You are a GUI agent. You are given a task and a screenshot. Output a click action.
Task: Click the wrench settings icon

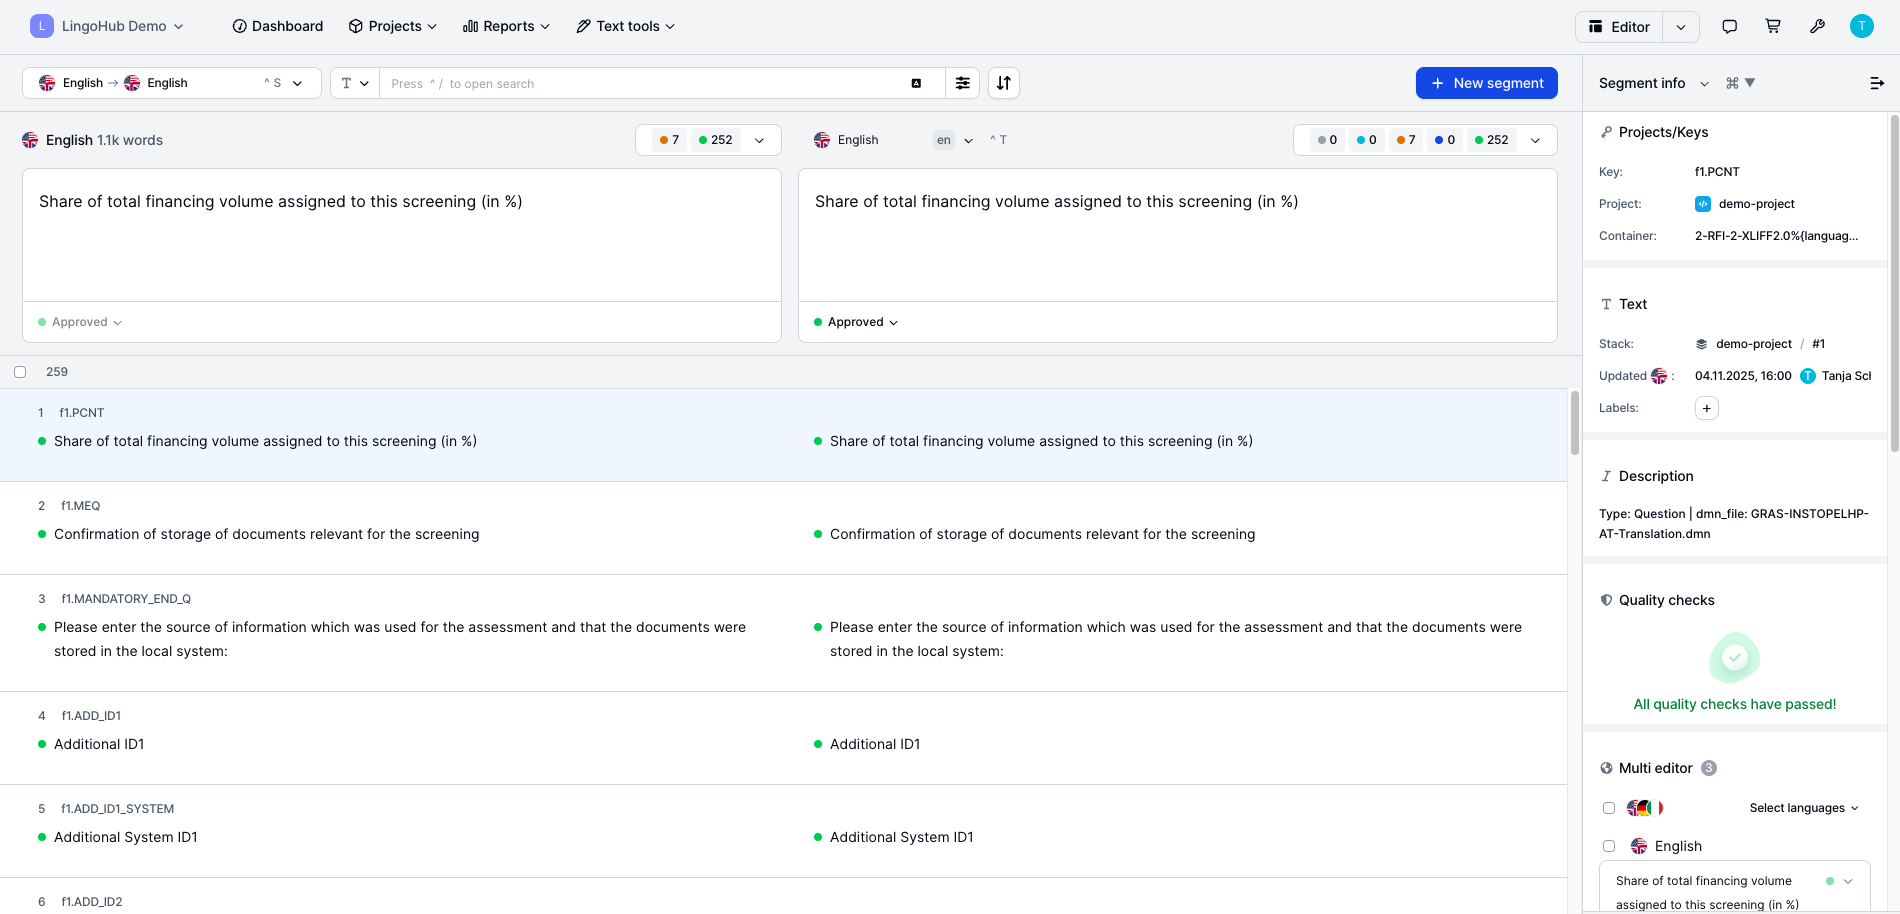tap(1817, 27)
